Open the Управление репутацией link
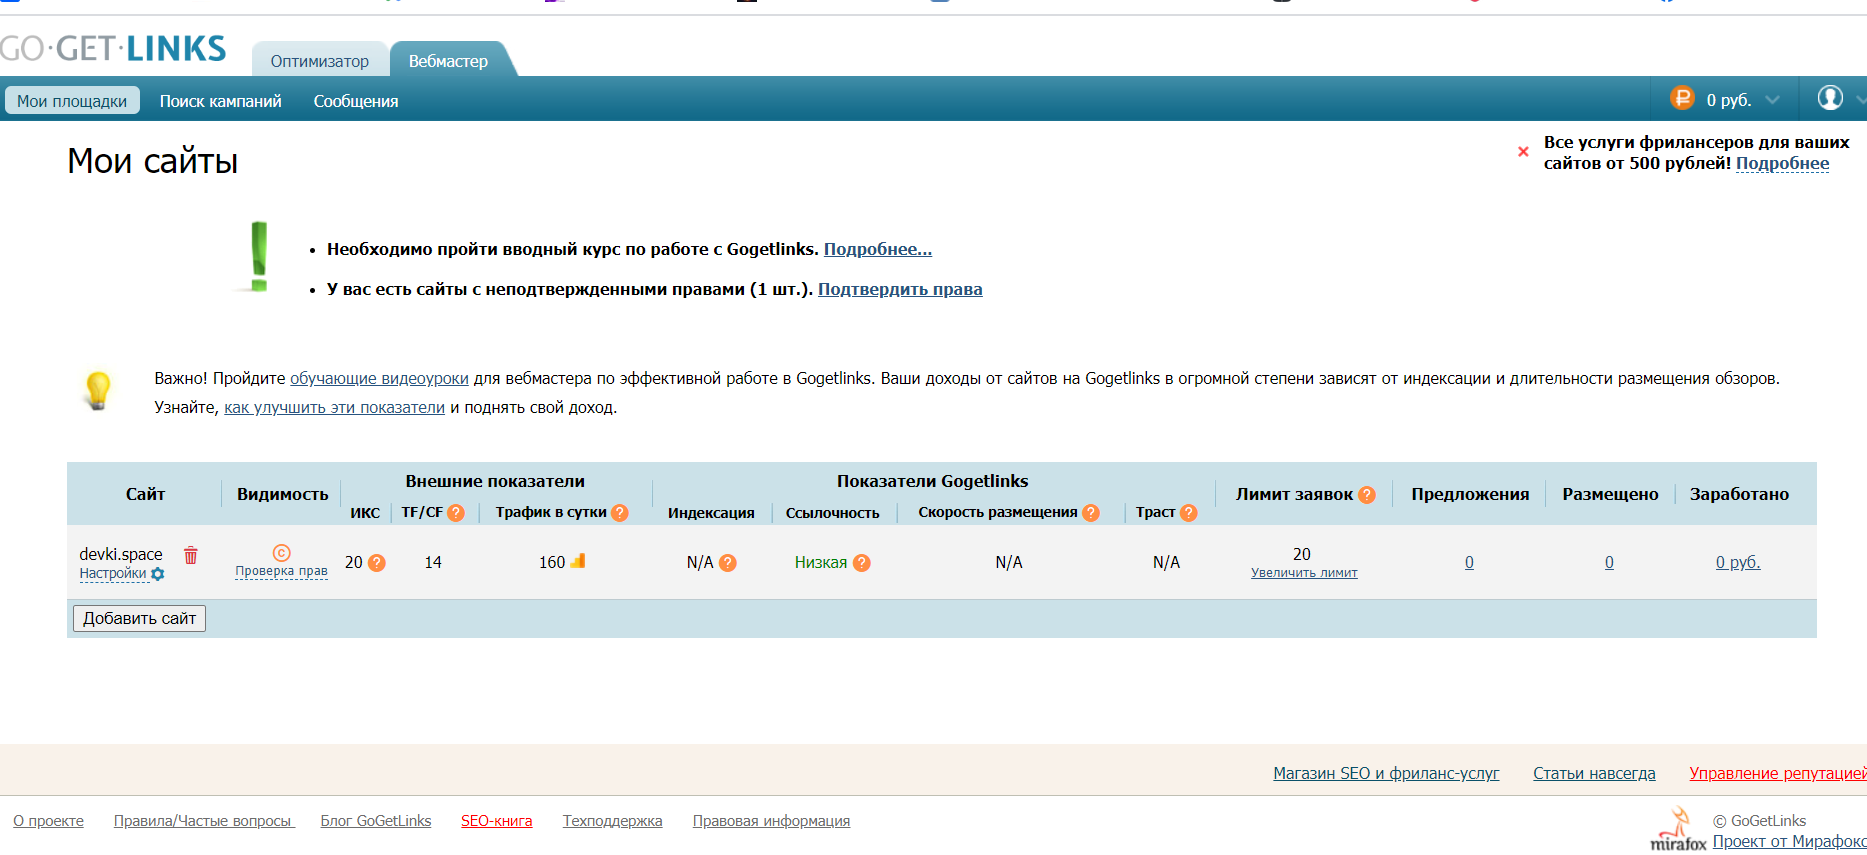Viewport: 1867px width, 855px height. coord(1778,773)
